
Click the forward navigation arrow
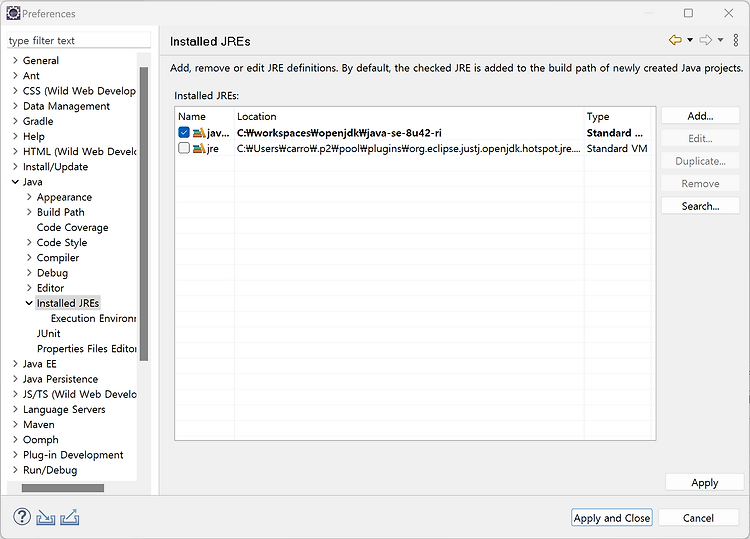point(706,40)
